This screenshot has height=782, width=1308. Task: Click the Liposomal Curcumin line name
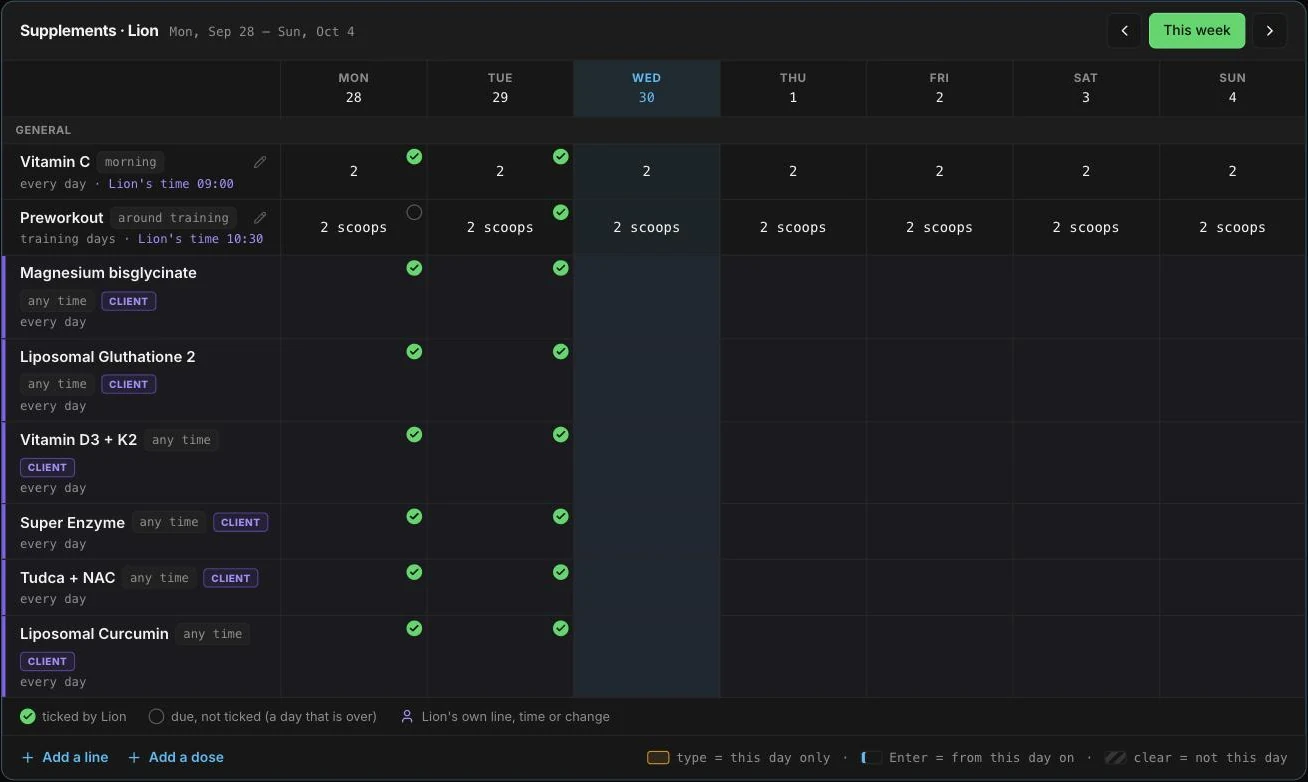click(94, 634)
